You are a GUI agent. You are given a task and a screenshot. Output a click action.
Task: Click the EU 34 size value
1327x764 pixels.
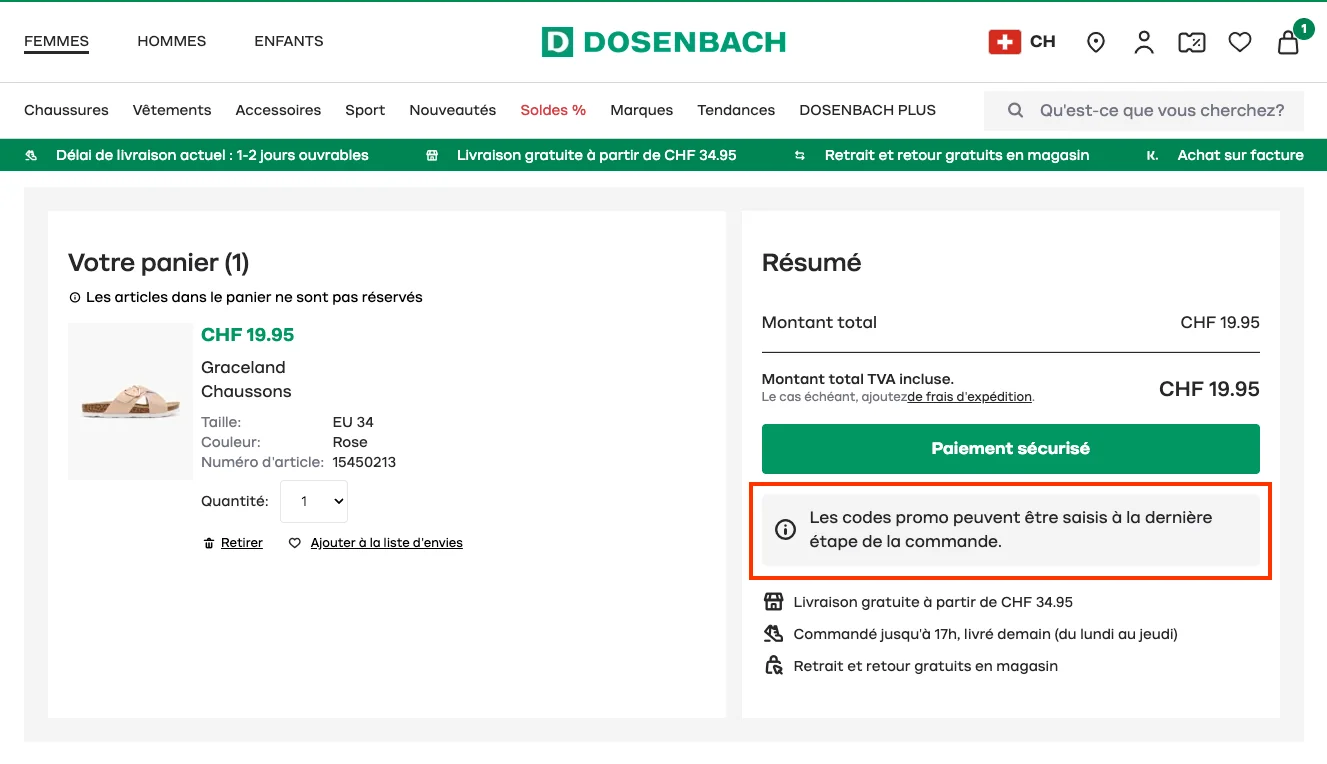353,422
